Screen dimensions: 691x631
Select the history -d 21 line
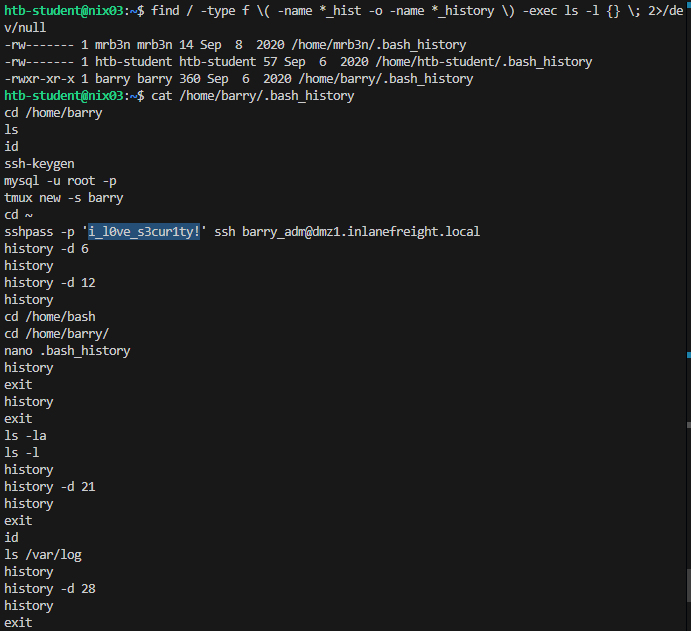point(50,487)
